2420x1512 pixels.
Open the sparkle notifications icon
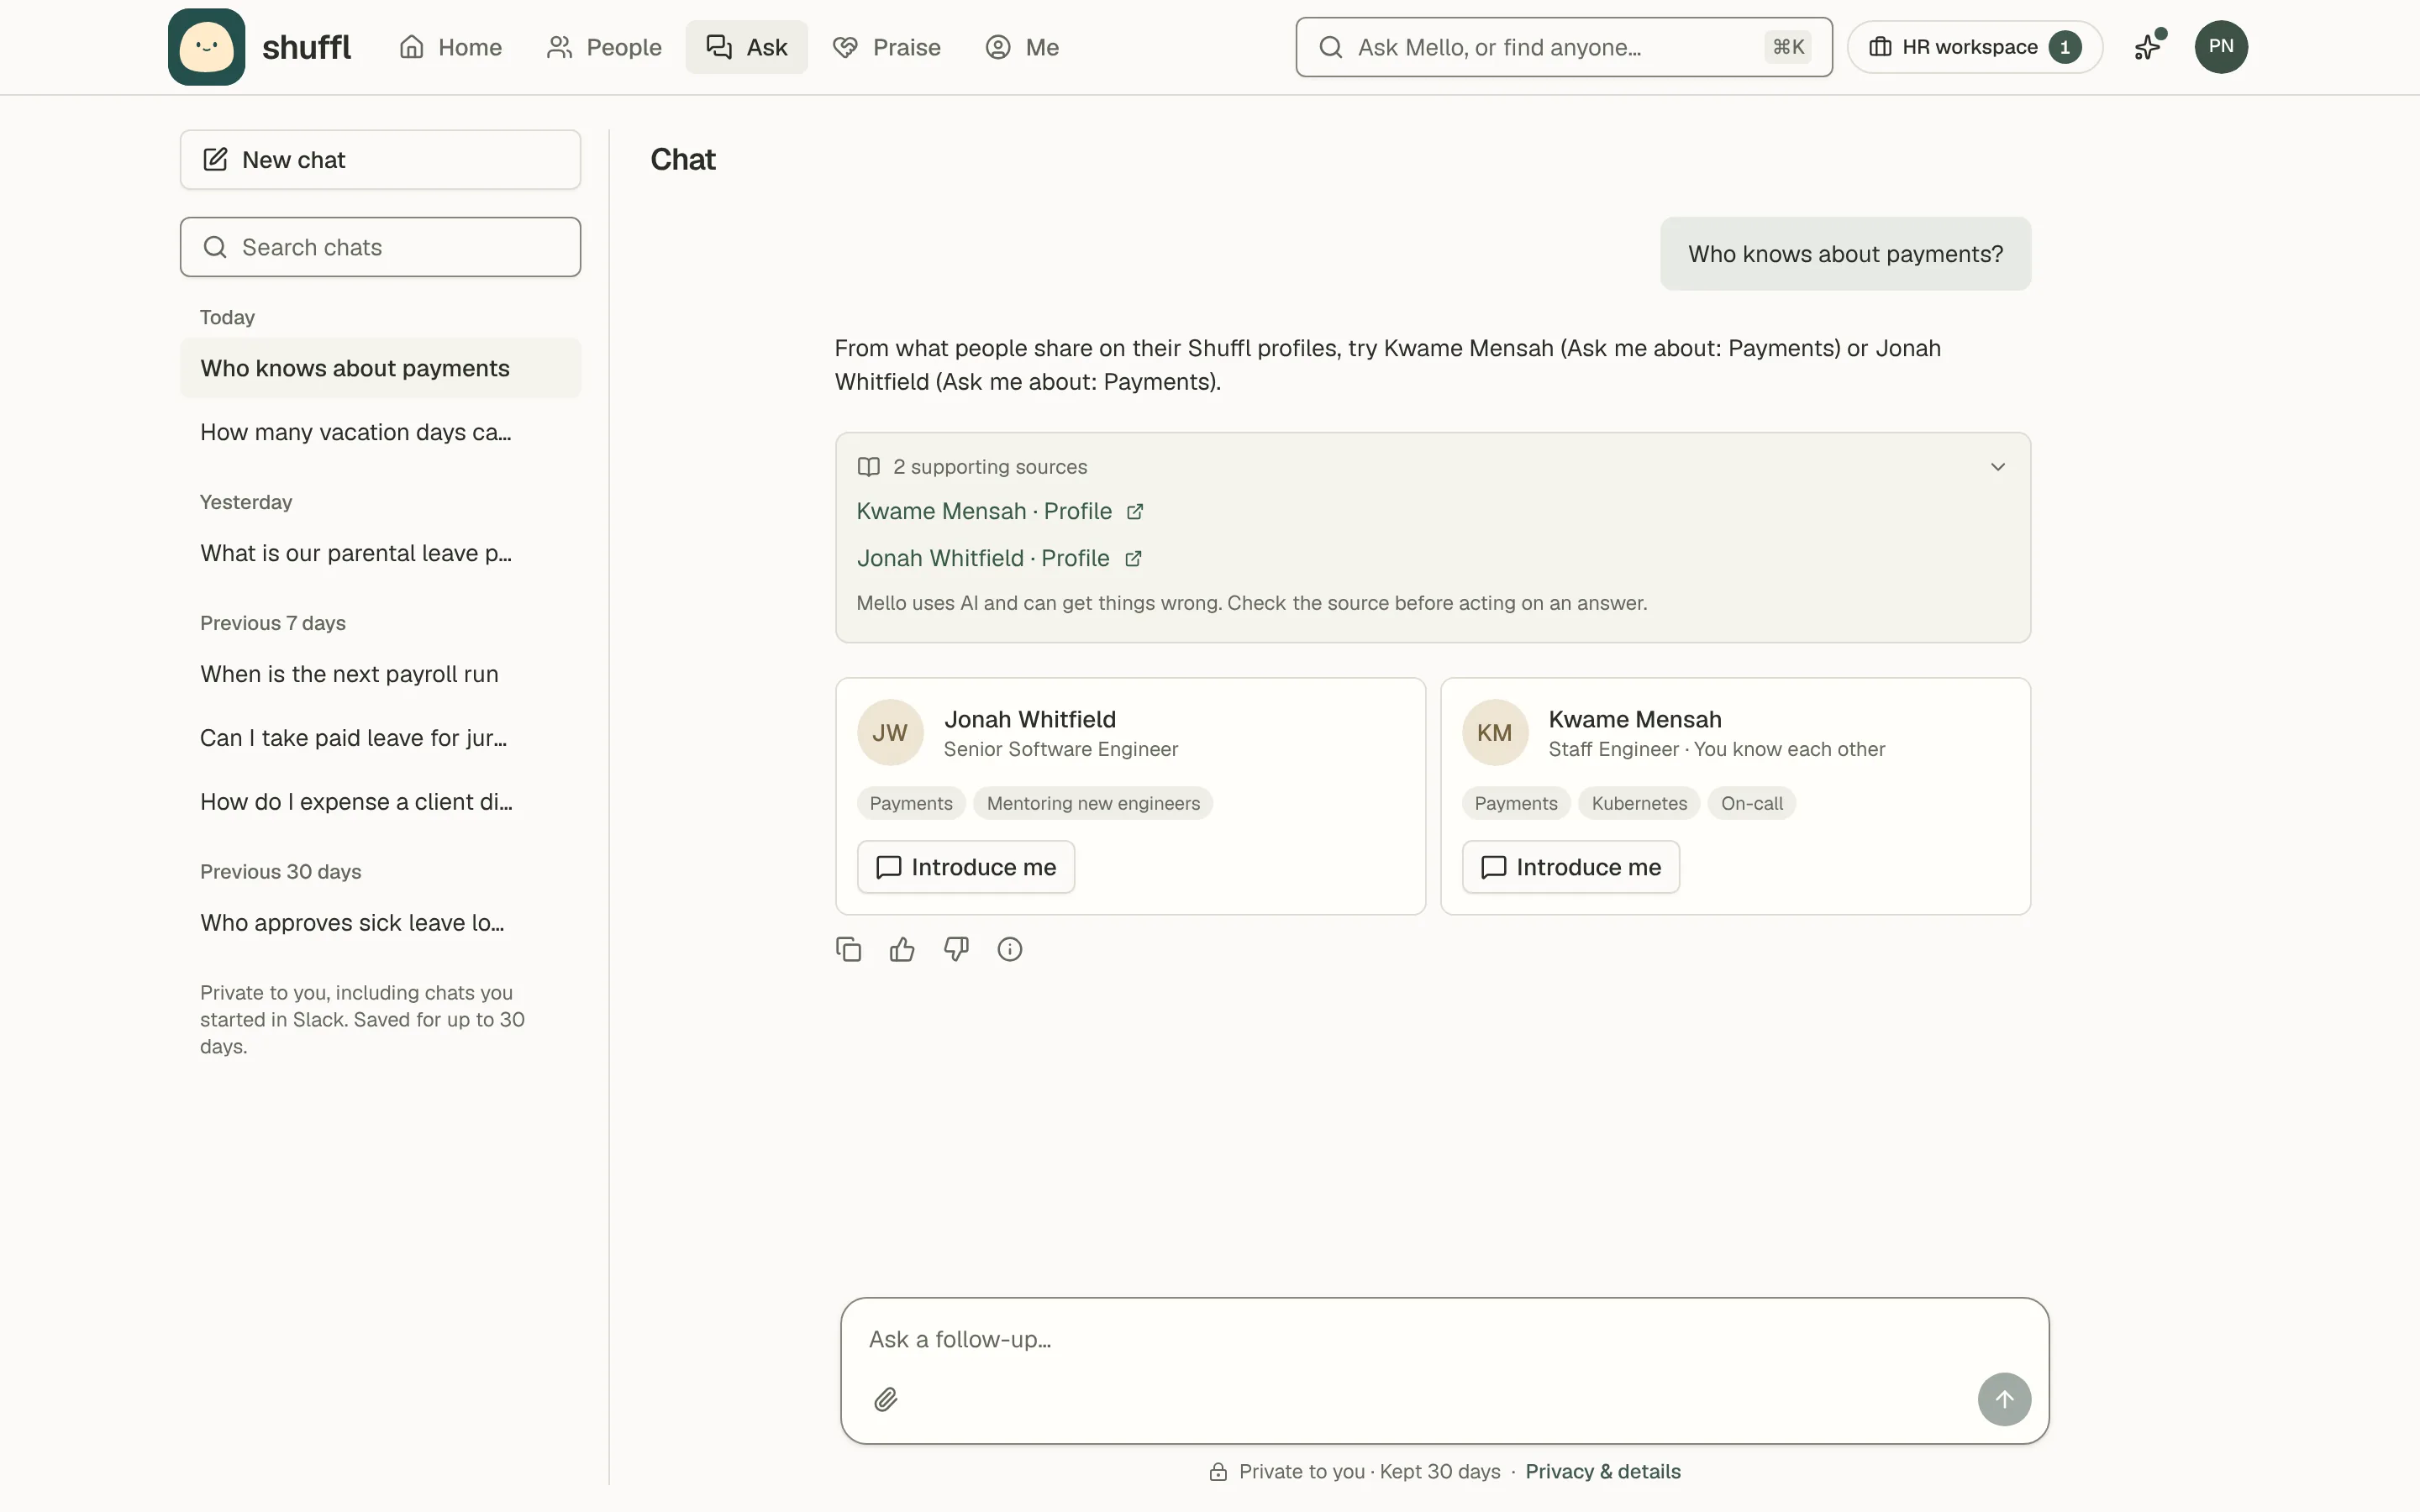click(2148, 47)
